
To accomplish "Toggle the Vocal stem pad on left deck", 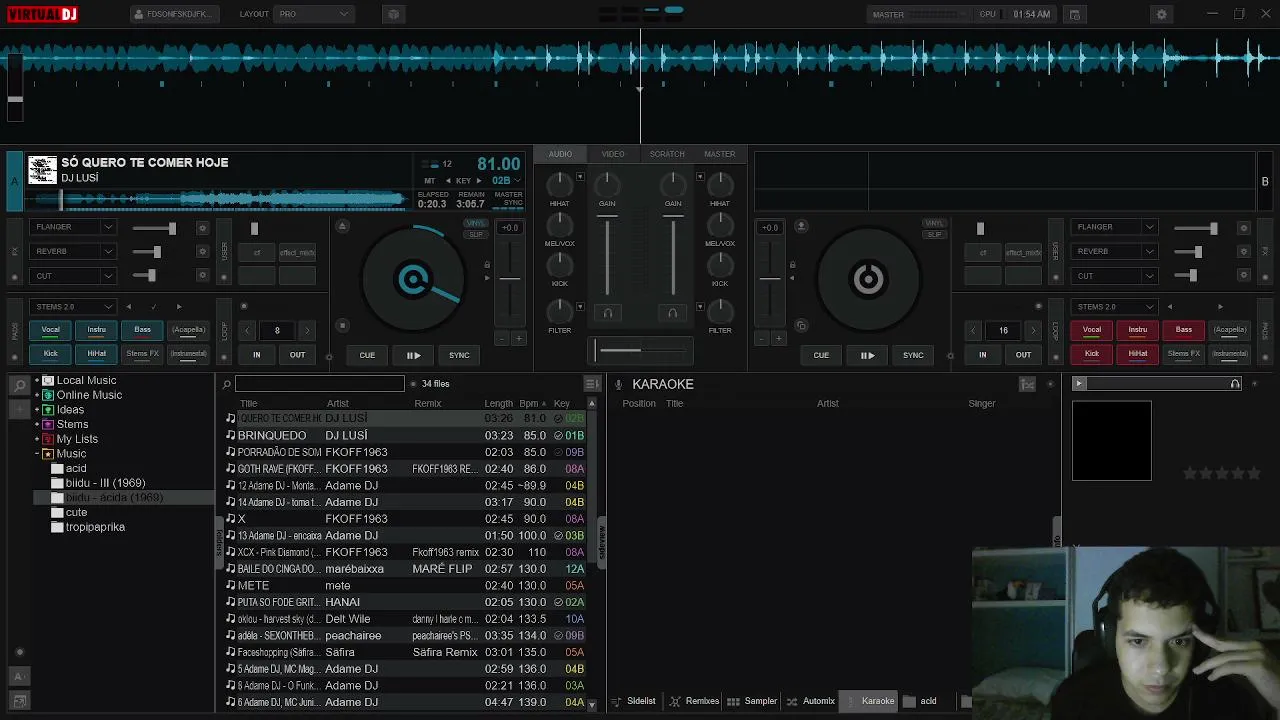I will click(51, 330).
